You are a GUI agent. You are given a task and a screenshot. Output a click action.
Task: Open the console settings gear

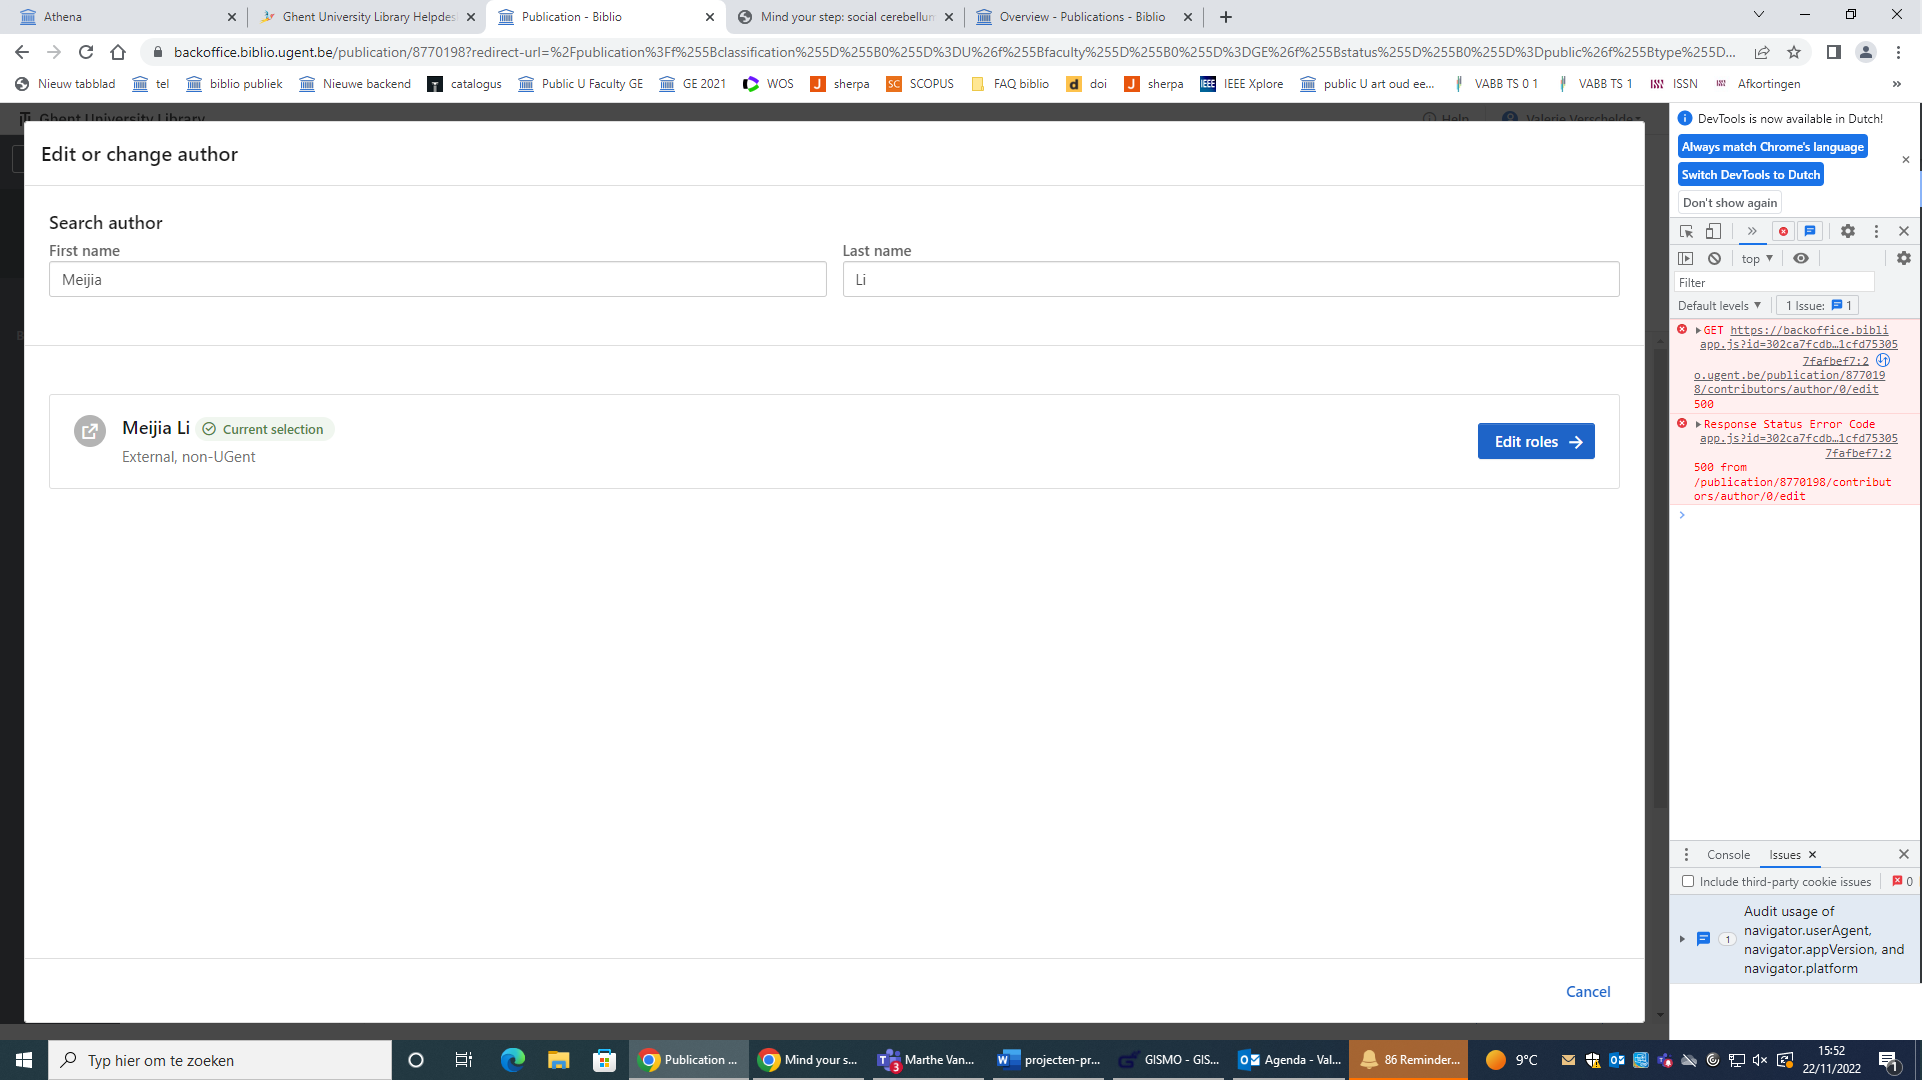click(1903, 258)
